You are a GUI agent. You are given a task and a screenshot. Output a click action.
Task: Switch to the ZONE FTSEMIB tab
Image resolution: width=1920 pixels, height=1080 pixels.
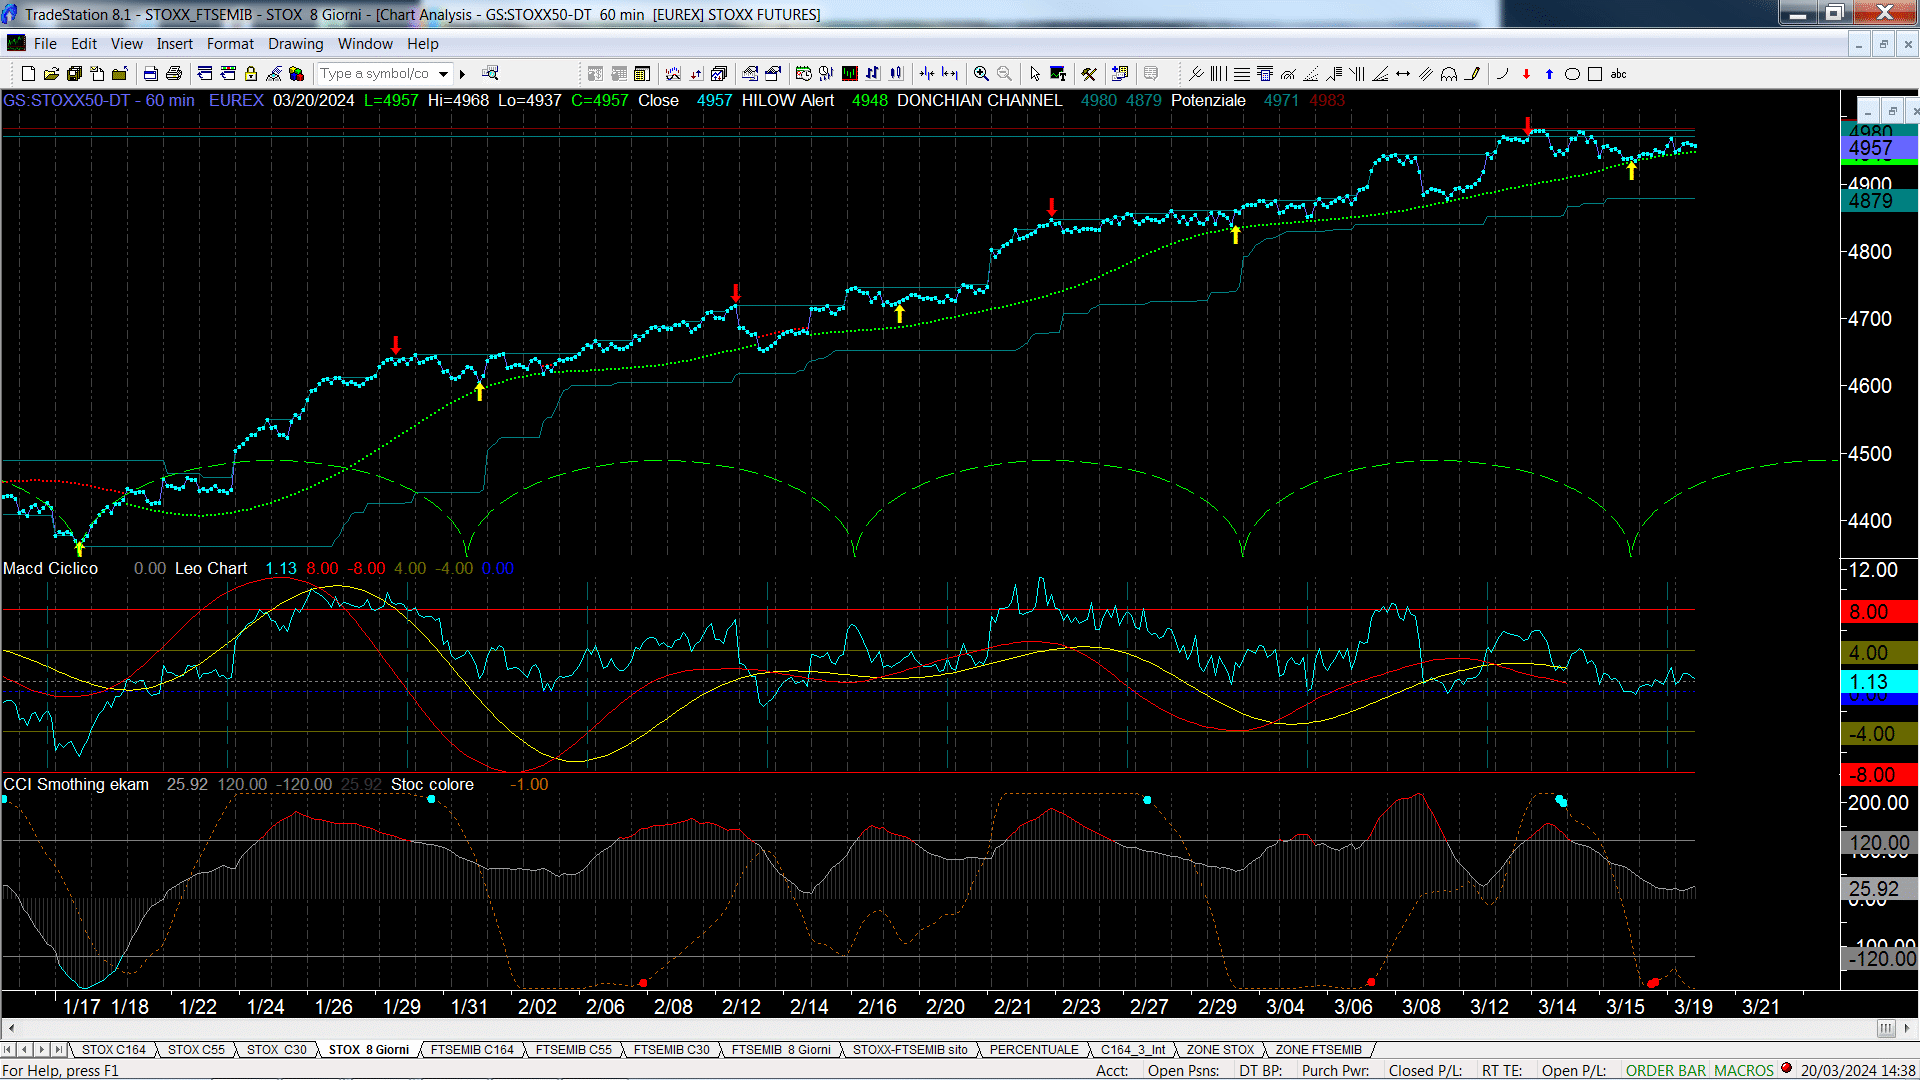1318,1050
